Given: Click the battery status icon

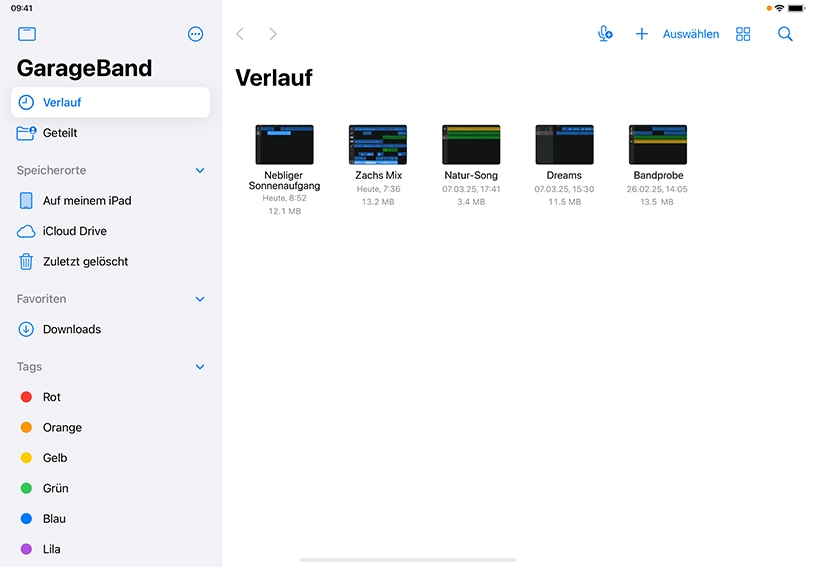Looking at the screenshot, I should 796,8.
